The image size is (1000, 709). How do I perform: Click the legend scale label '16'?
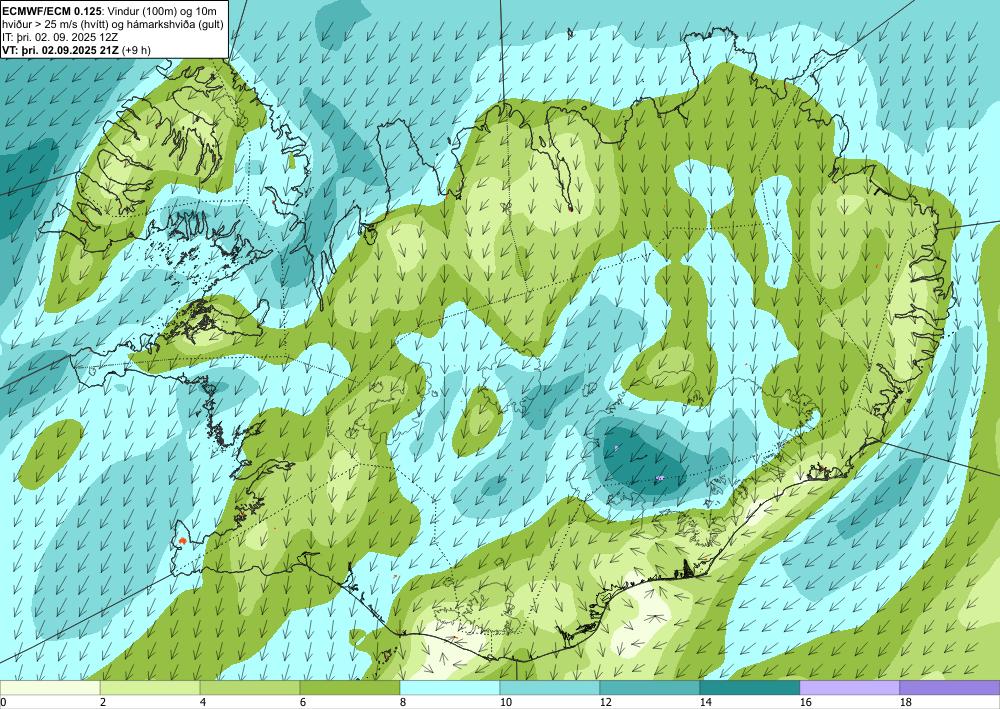tap(806, 703)
